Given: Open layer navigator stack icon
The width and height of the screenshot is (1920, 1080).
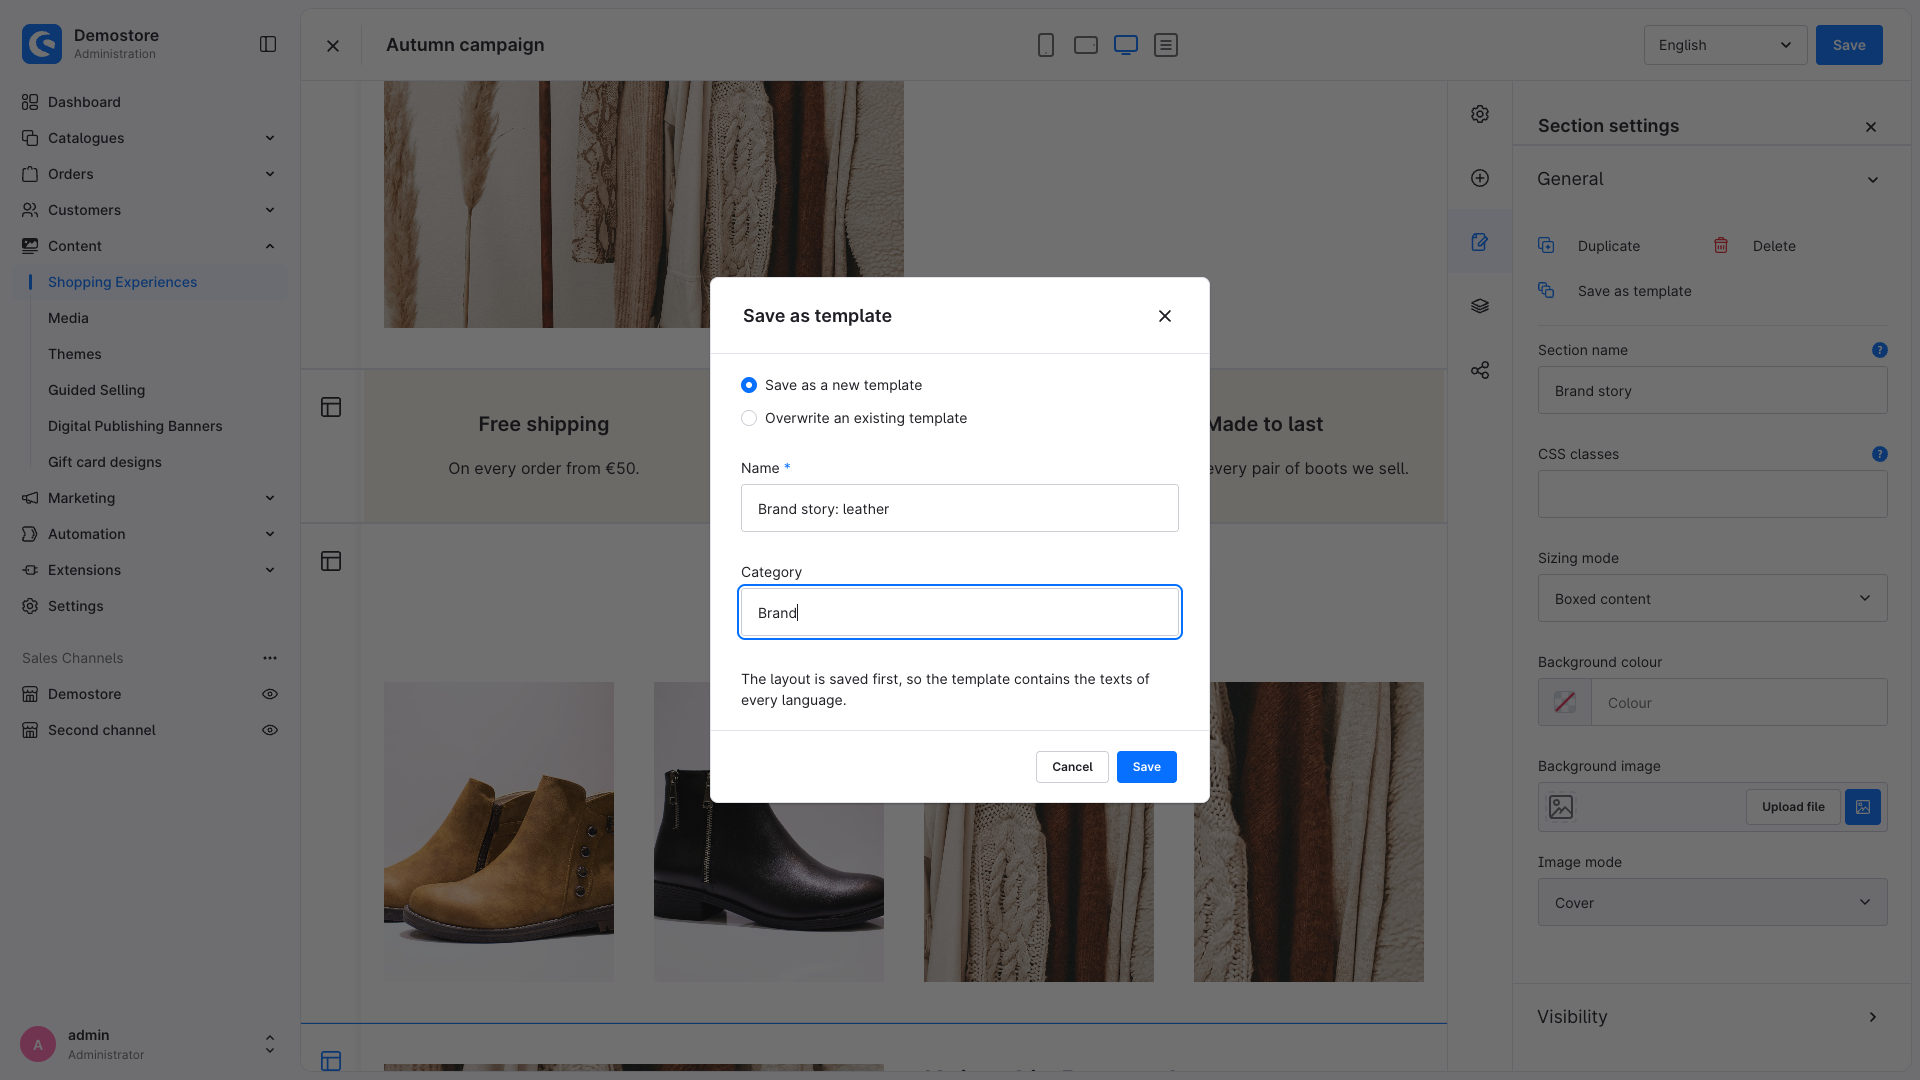Looking at the screenshot, I should pos(1480,306).
